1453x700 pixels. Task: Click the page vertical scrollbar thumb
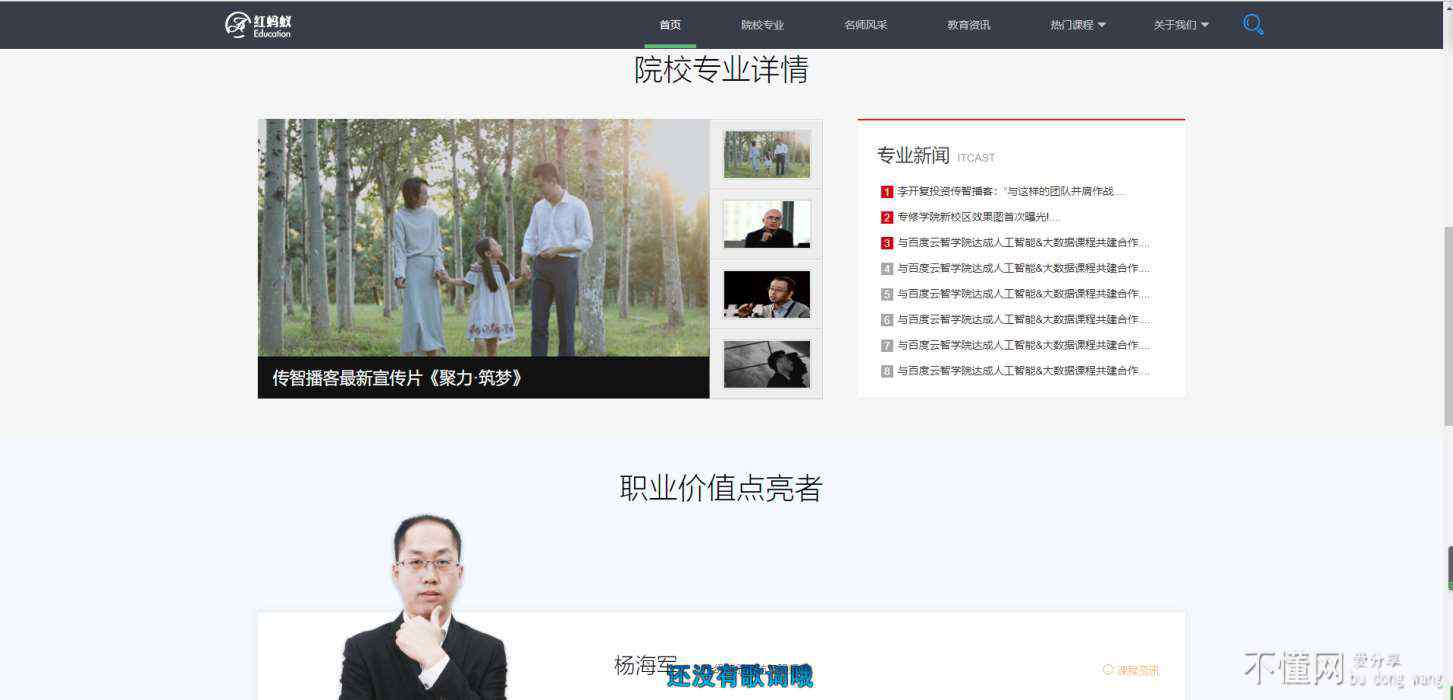(x=1448, y=325)
